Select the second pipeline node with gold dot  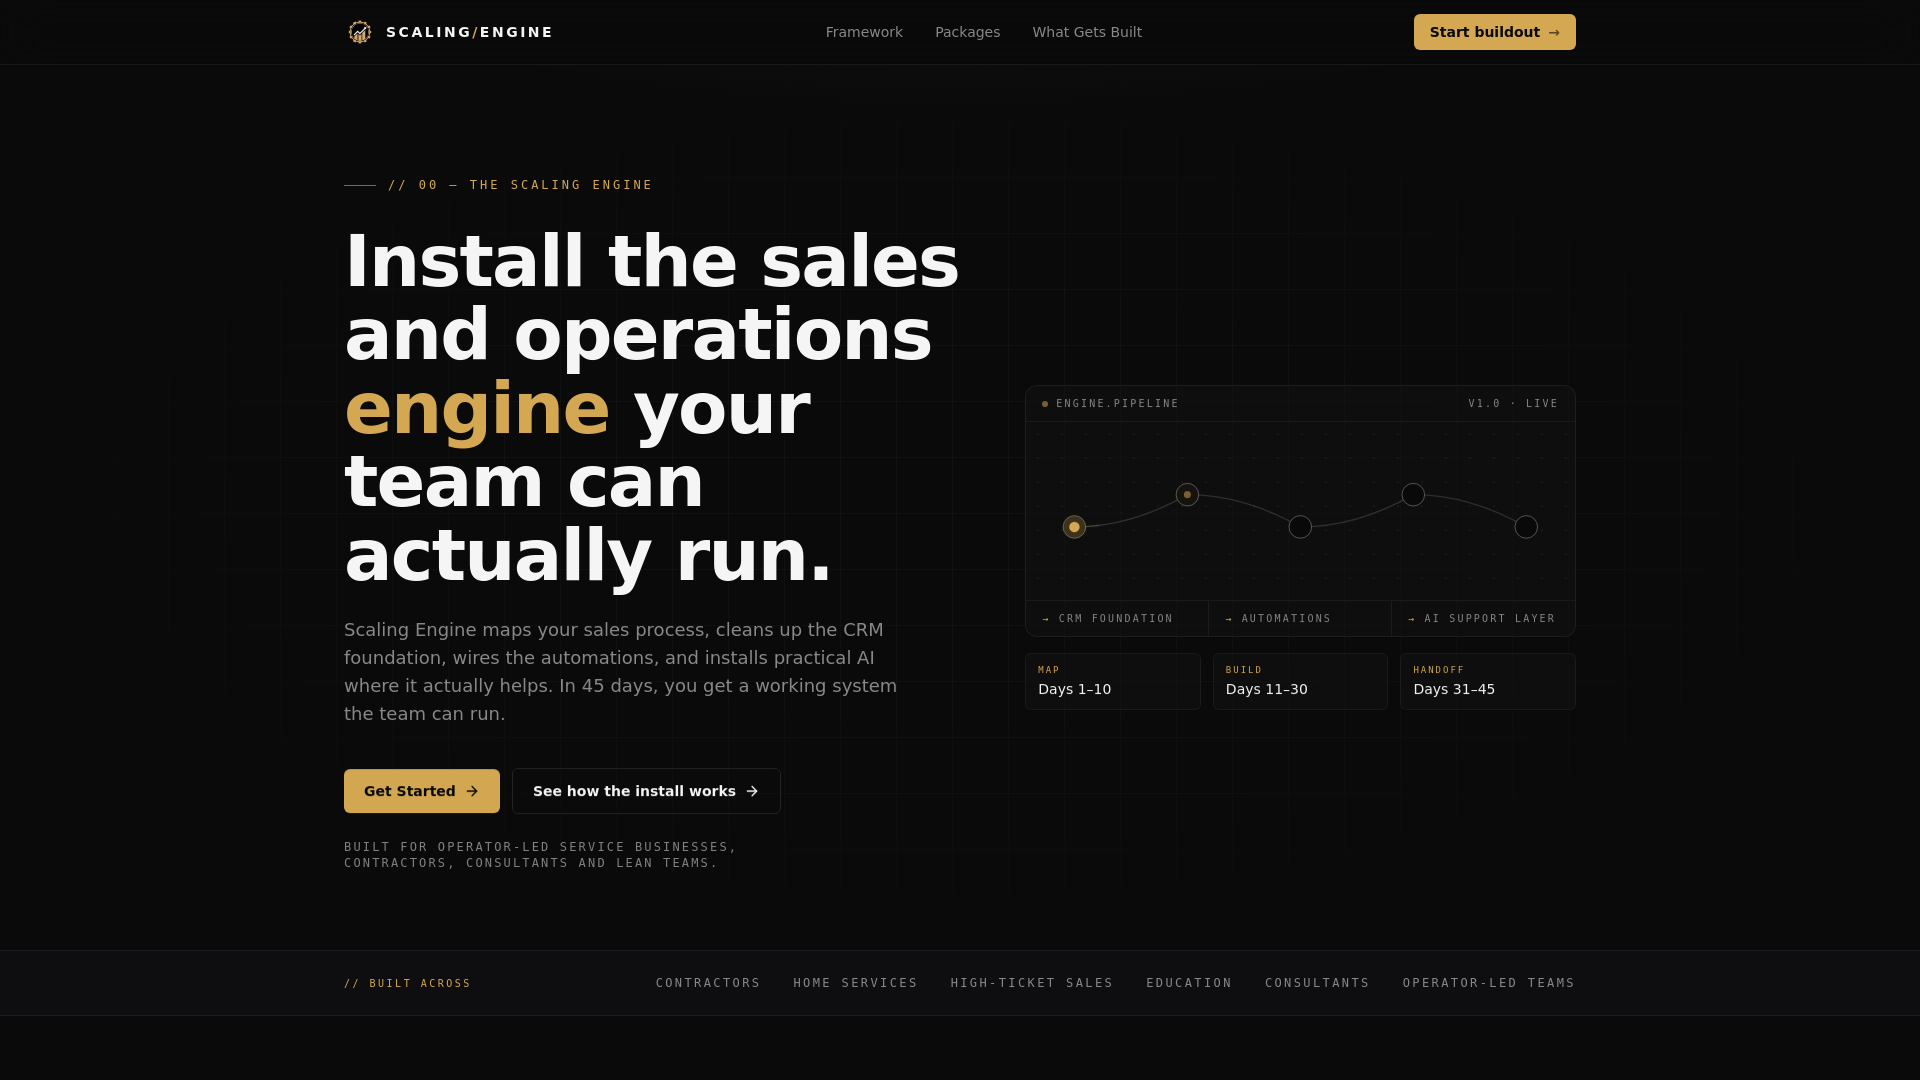1187,495
